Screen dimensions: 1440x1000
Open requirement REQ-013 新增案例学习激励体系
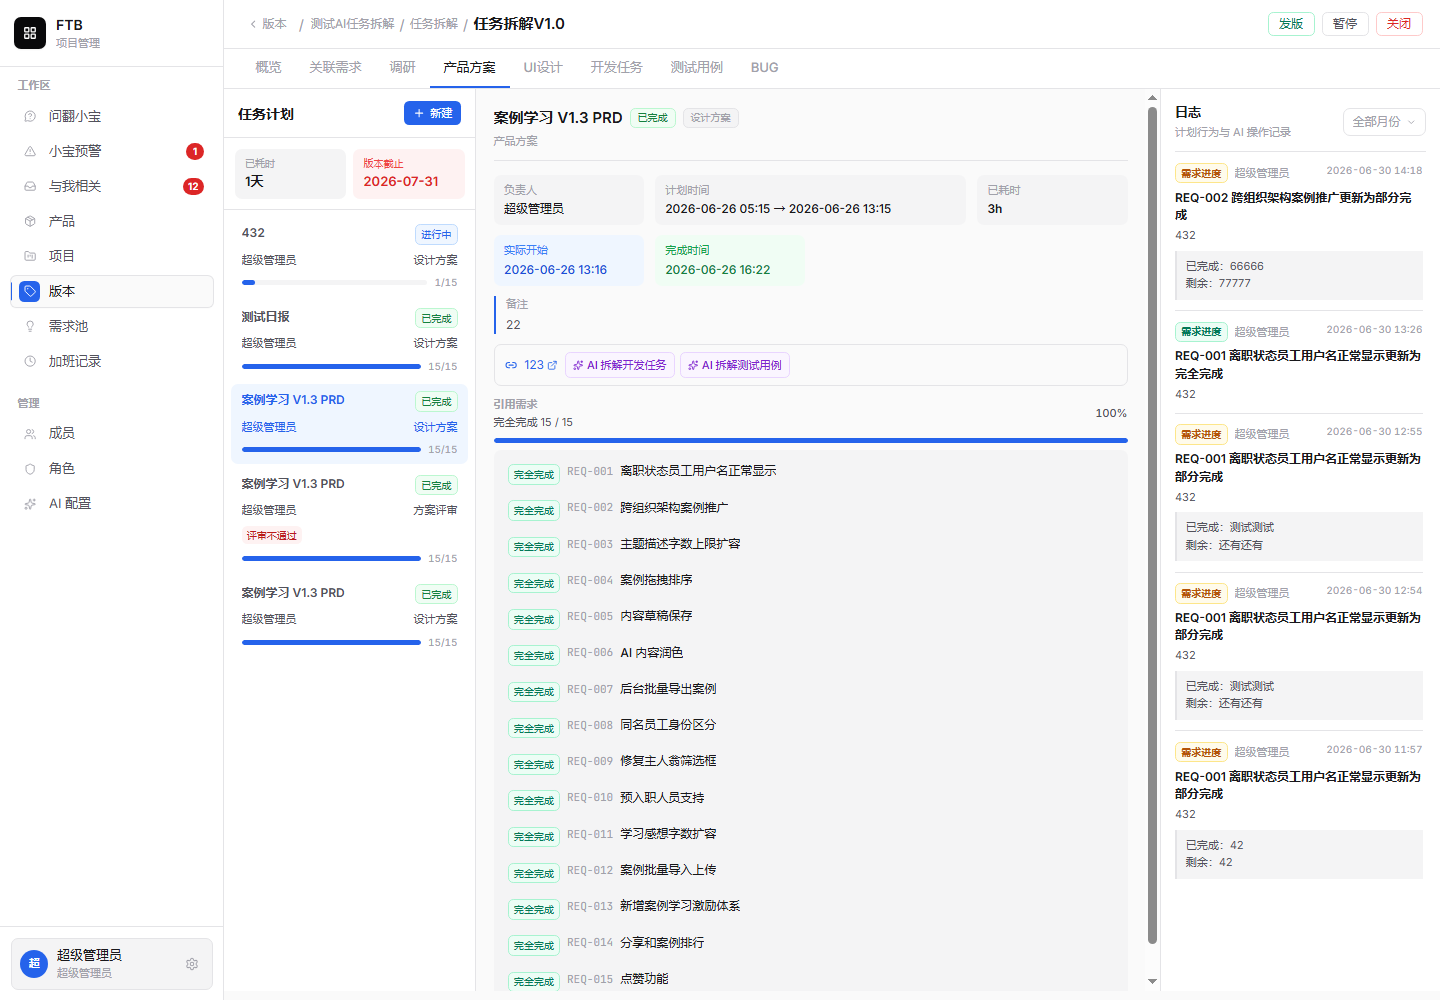pos(810,907)
